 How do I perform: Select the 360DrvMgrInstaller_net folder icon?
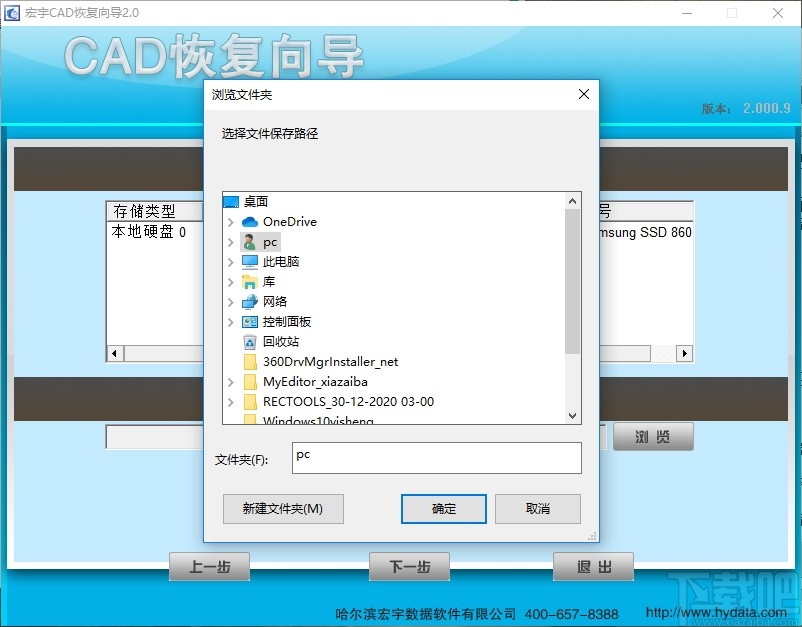(x=250, y=363)
